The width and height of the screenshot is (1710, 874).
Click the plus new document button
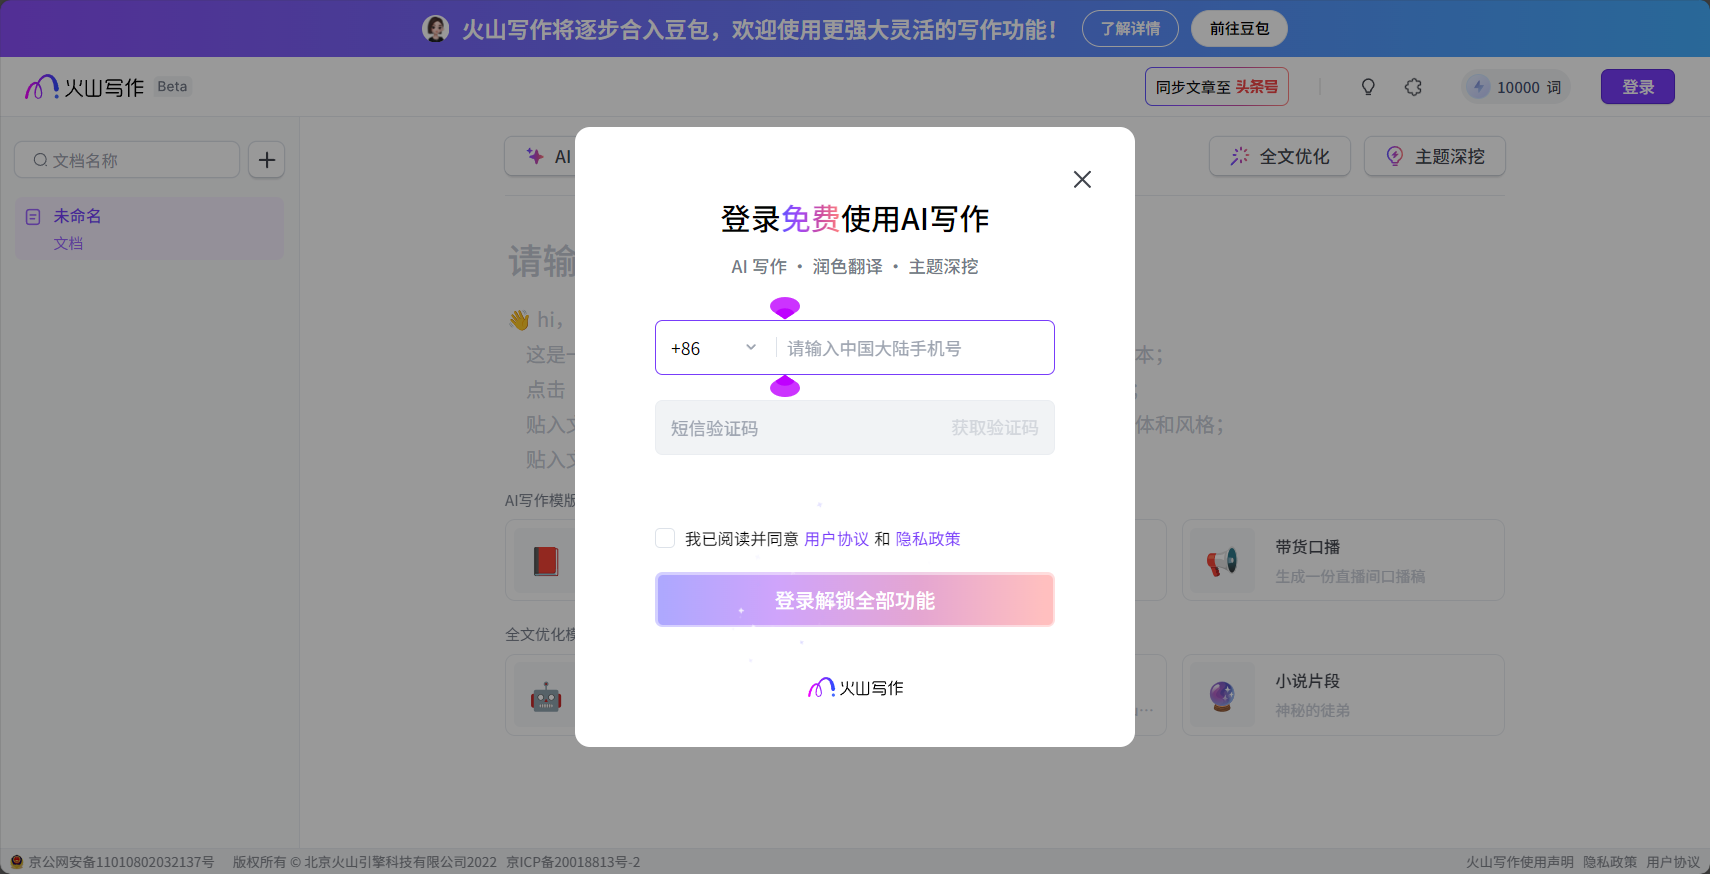tap(267, 160)
